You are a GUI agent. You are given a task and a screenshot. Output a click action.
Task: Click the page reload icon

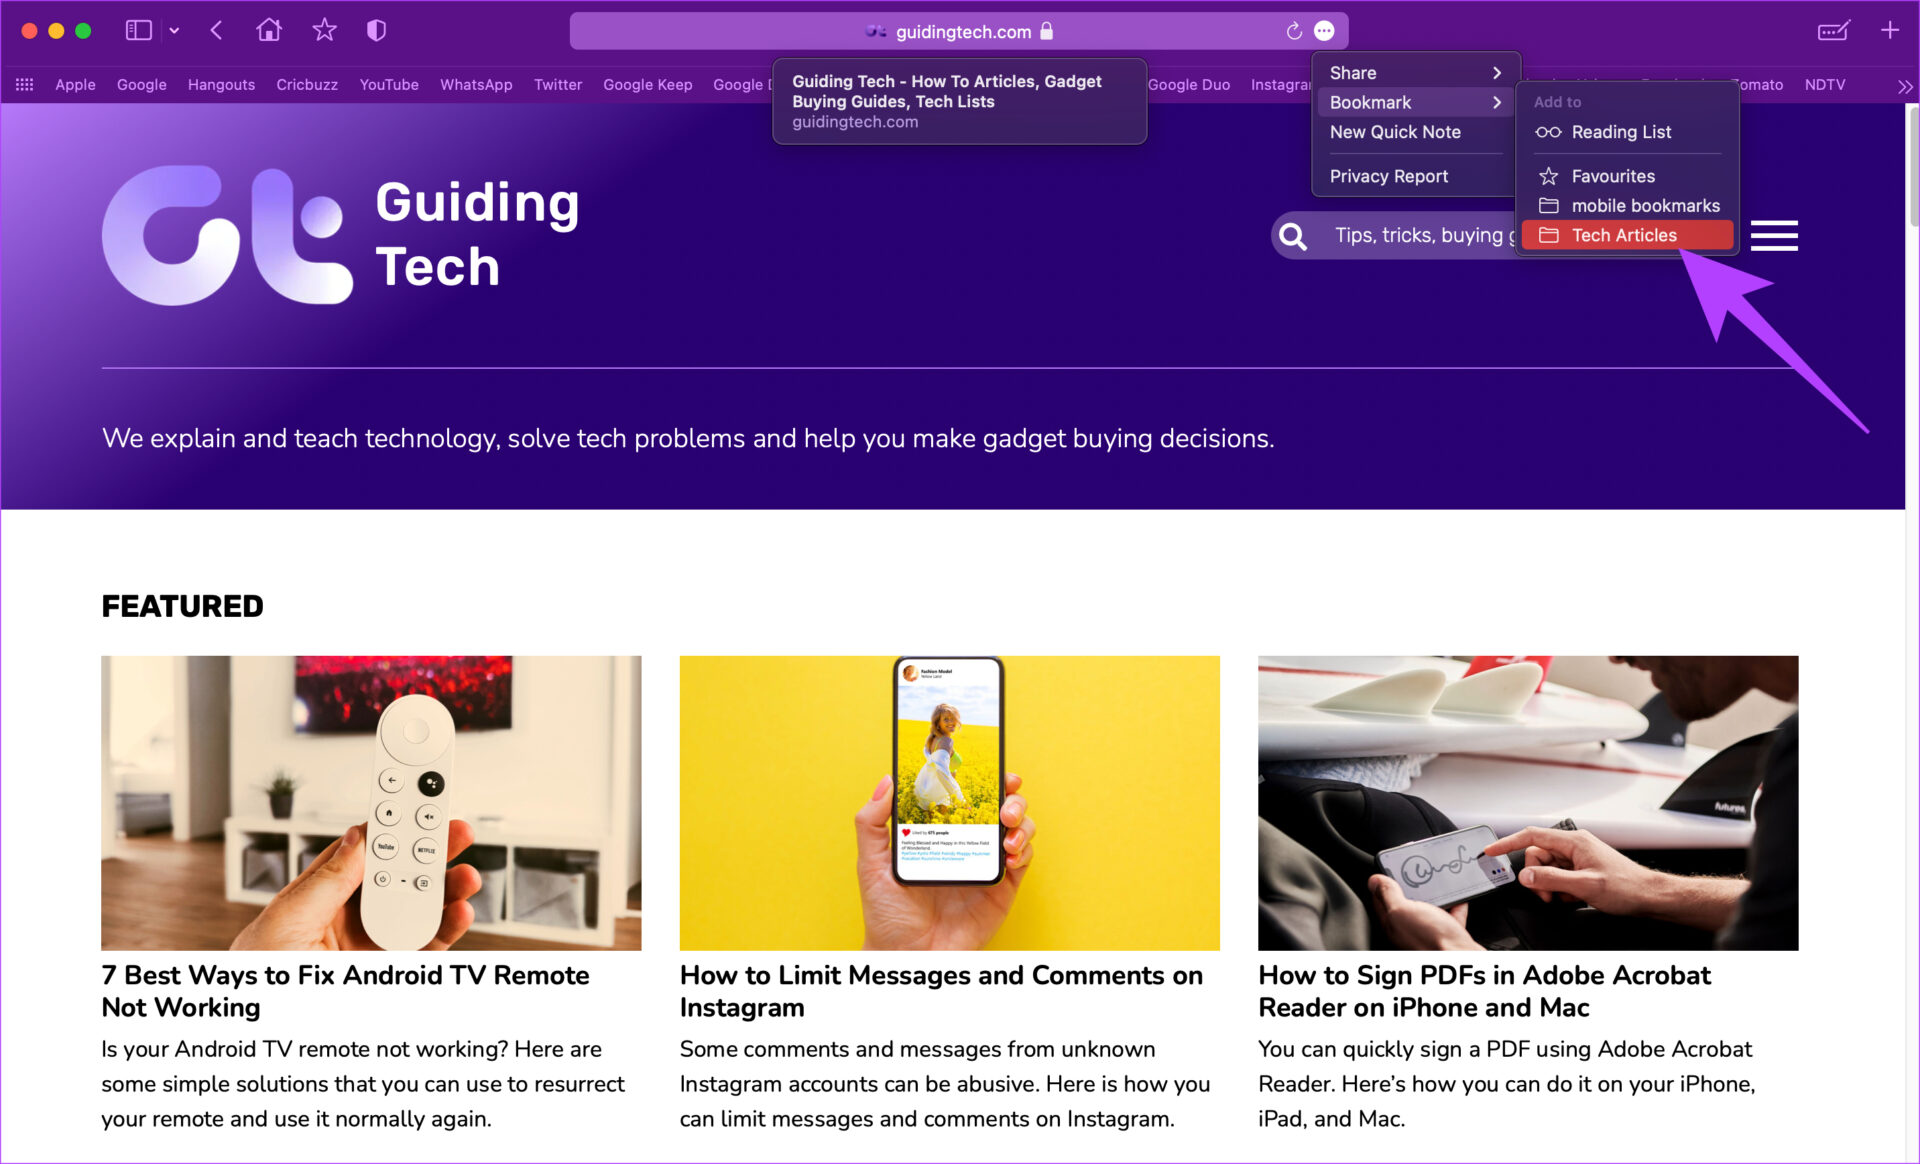1289,30
